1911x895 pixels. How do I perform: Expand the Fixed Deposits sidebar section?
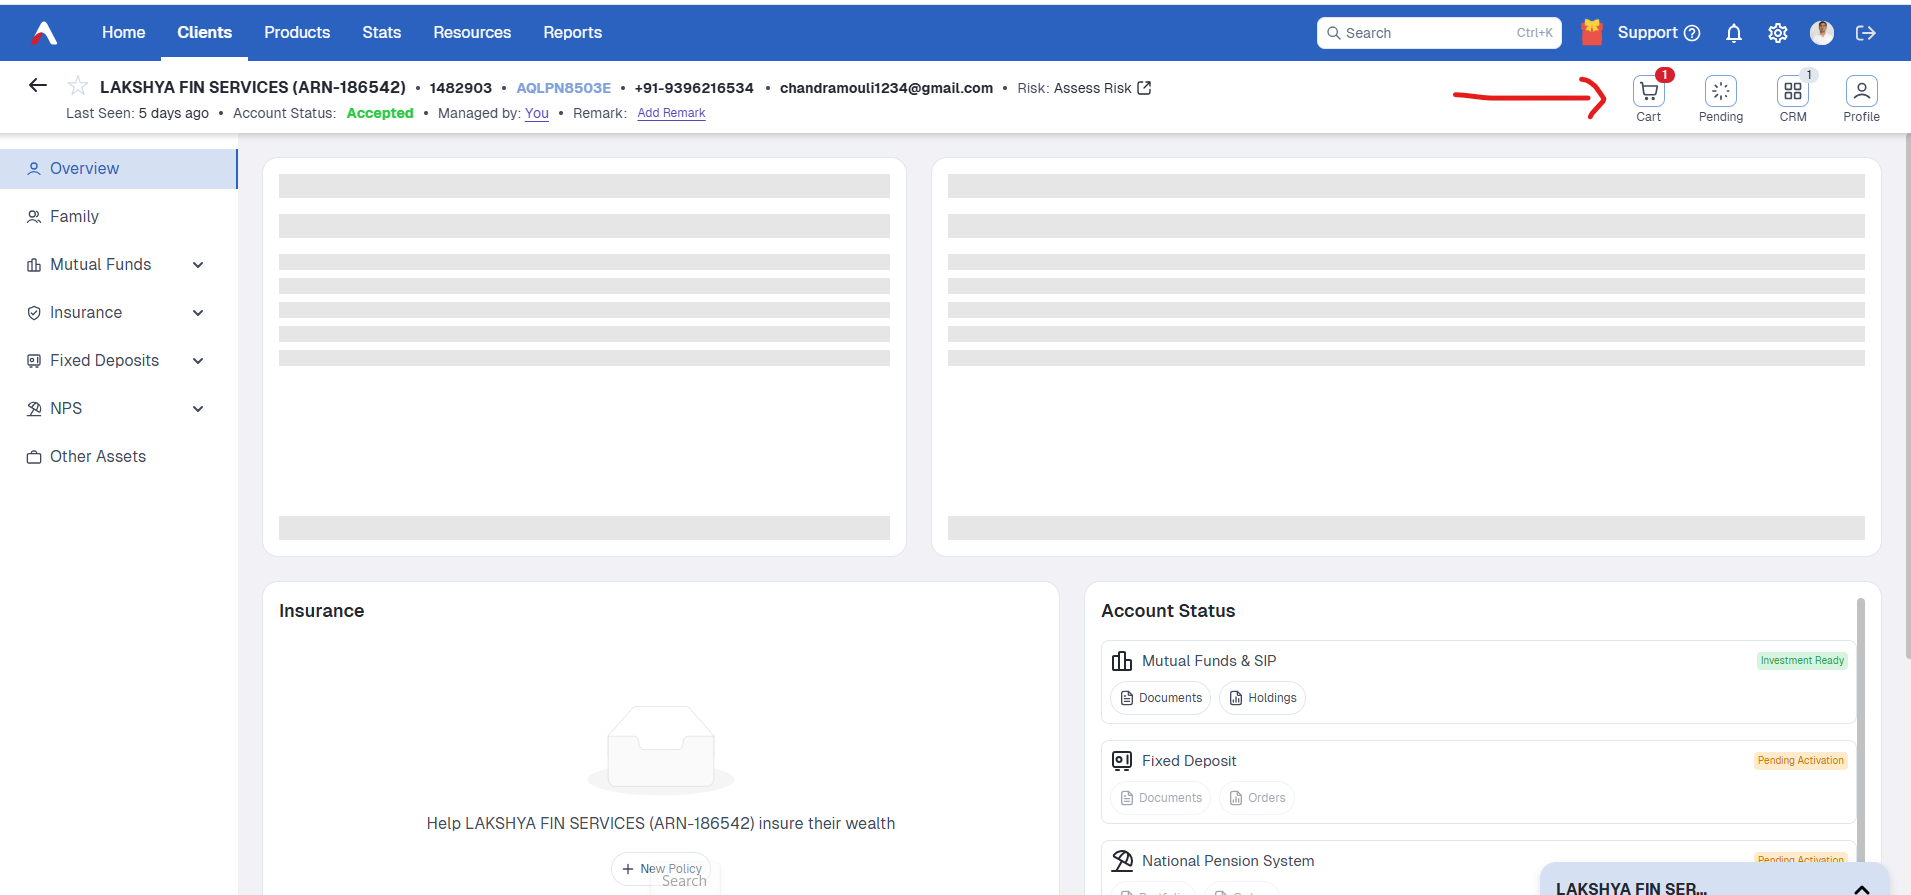coord(198,361)
